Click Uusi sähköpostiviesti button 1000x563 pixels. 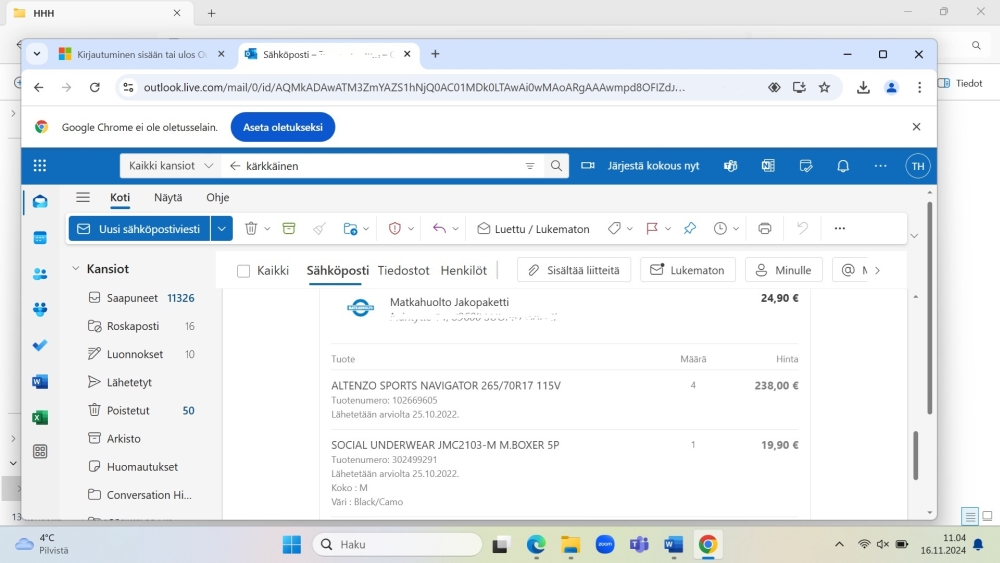[139, 228]
